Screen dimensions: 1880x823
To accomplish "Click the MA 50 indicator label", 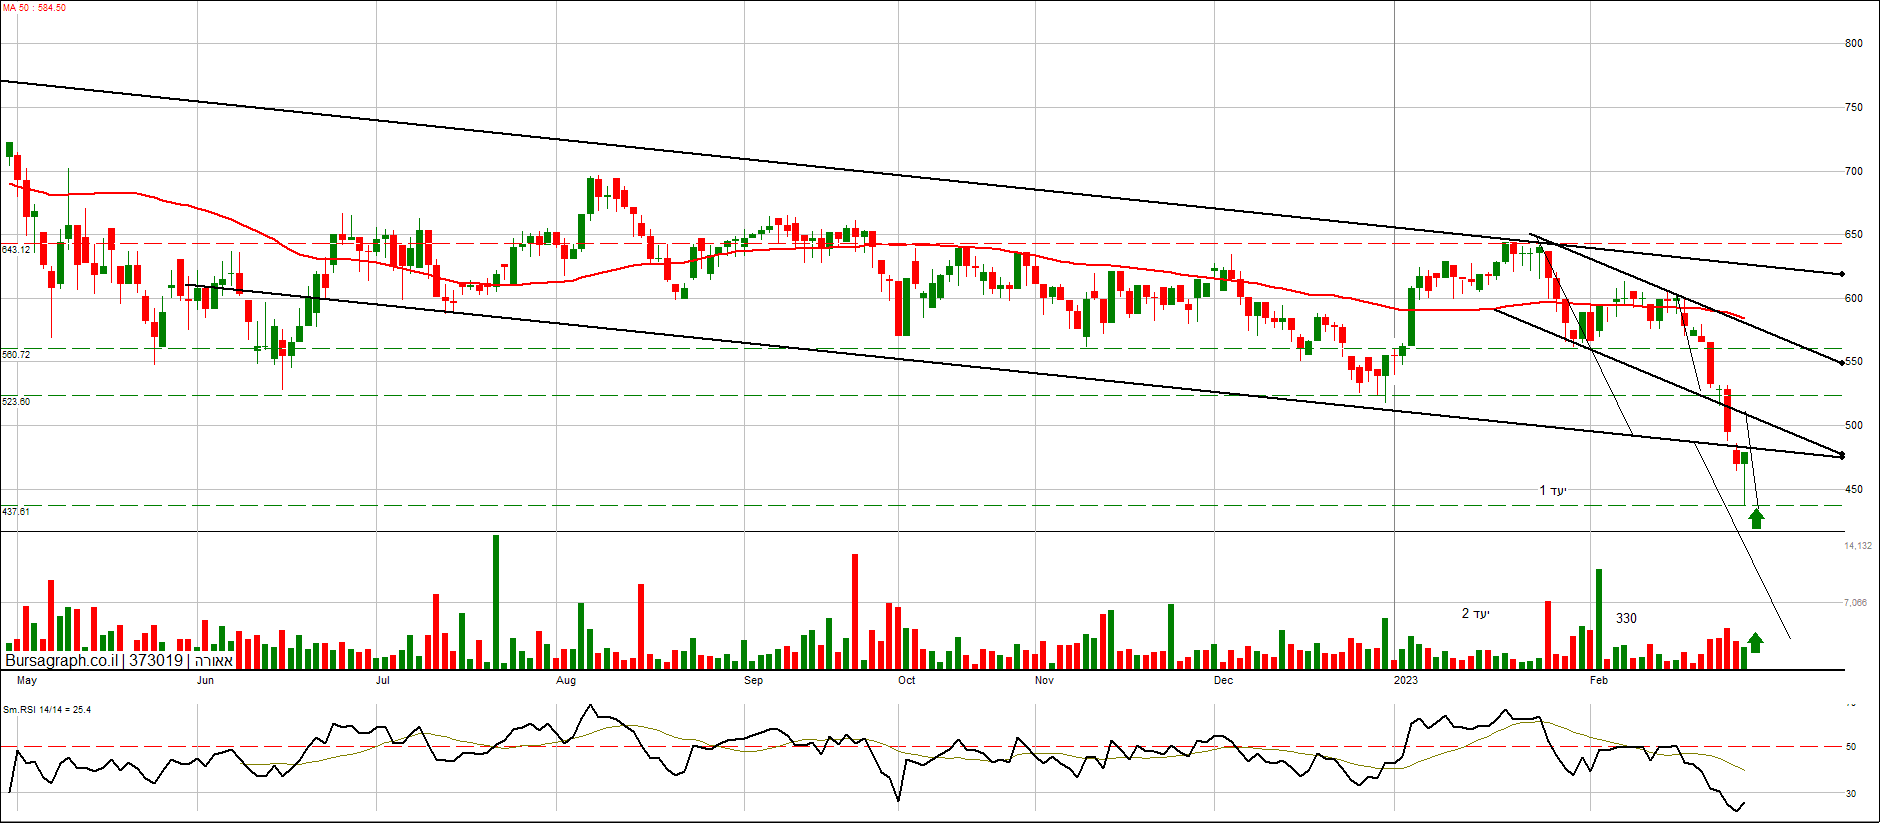I will click(34, 8).
